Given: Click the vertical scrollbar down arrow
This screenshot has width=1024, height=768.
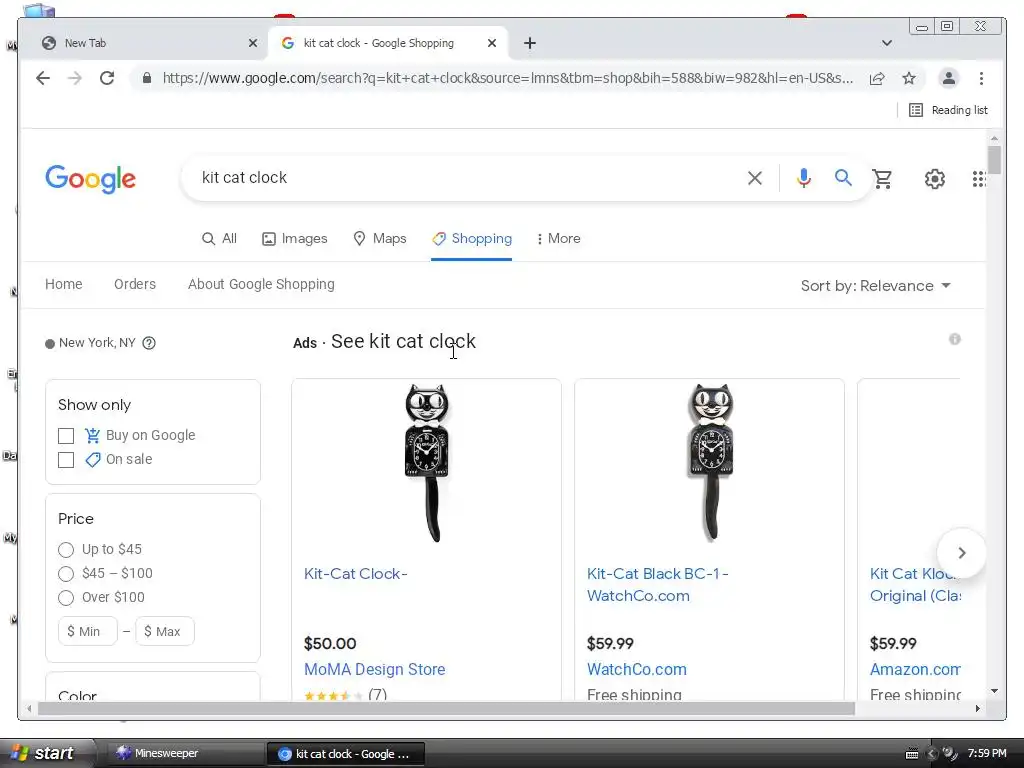Looking at the screenshot, I should point(994,691).
